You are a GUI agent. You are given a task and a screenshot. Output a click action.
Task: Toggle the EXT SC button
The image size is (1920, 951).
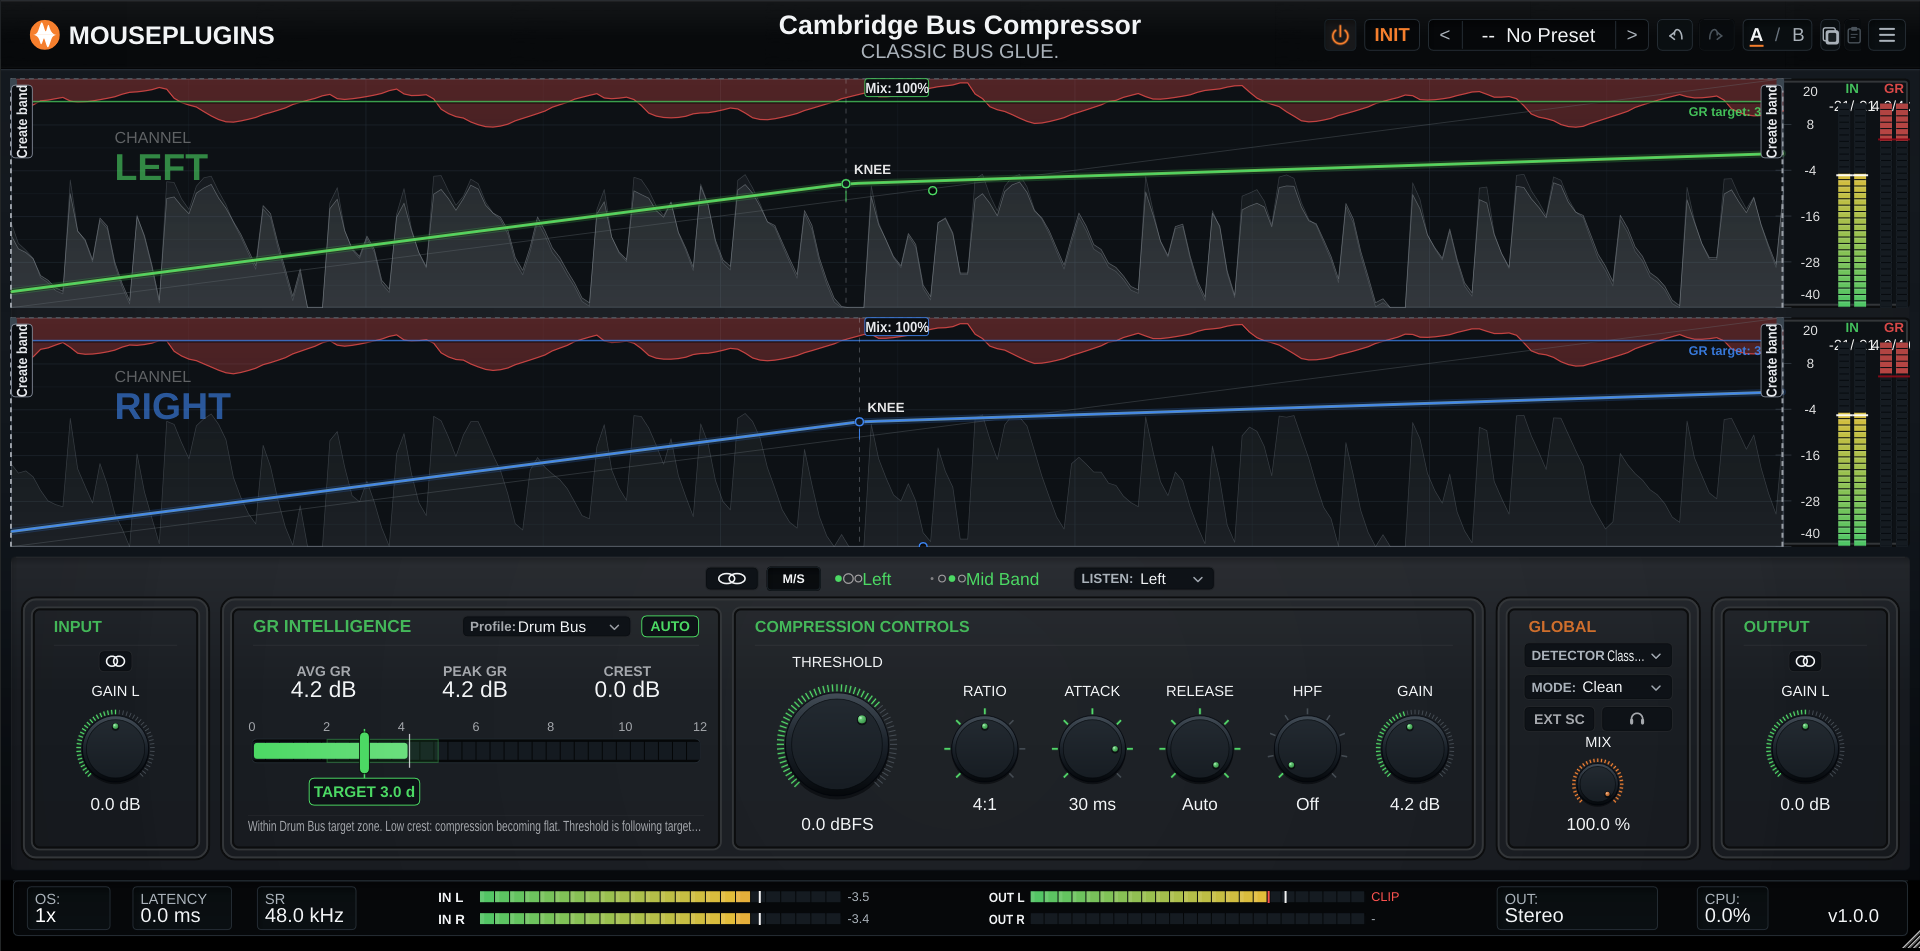(1559, 719)
